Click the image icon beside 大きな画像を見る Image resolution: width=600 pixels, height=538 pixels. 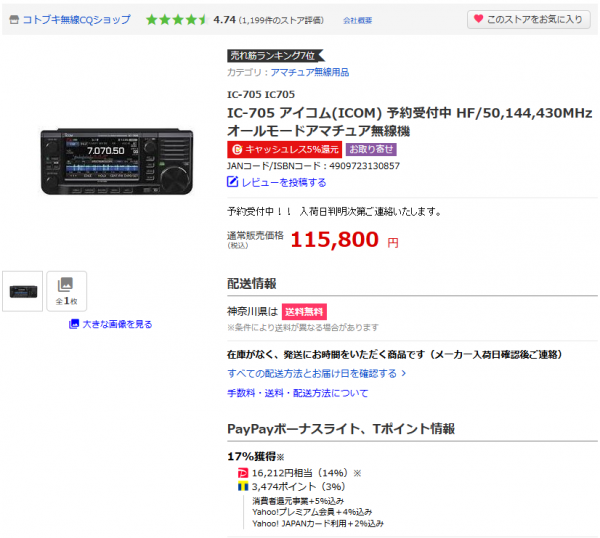(74, 324)
